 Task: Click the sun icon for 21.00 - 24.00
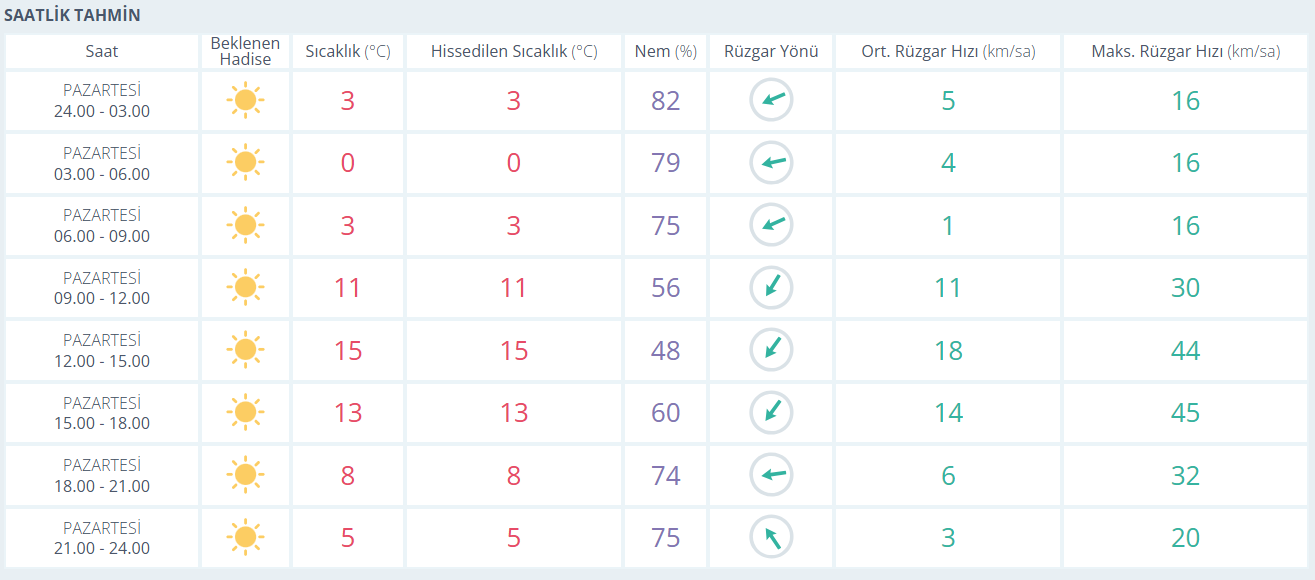coord(245,538)
